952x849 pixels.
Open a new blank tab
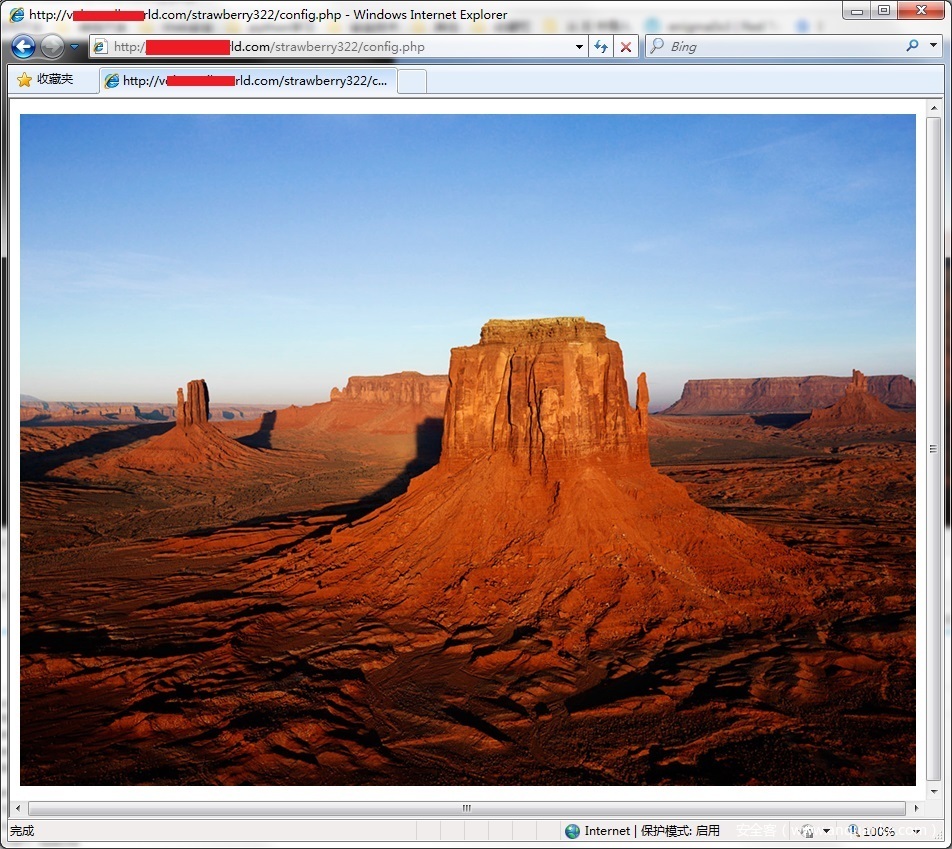point(412,81)
